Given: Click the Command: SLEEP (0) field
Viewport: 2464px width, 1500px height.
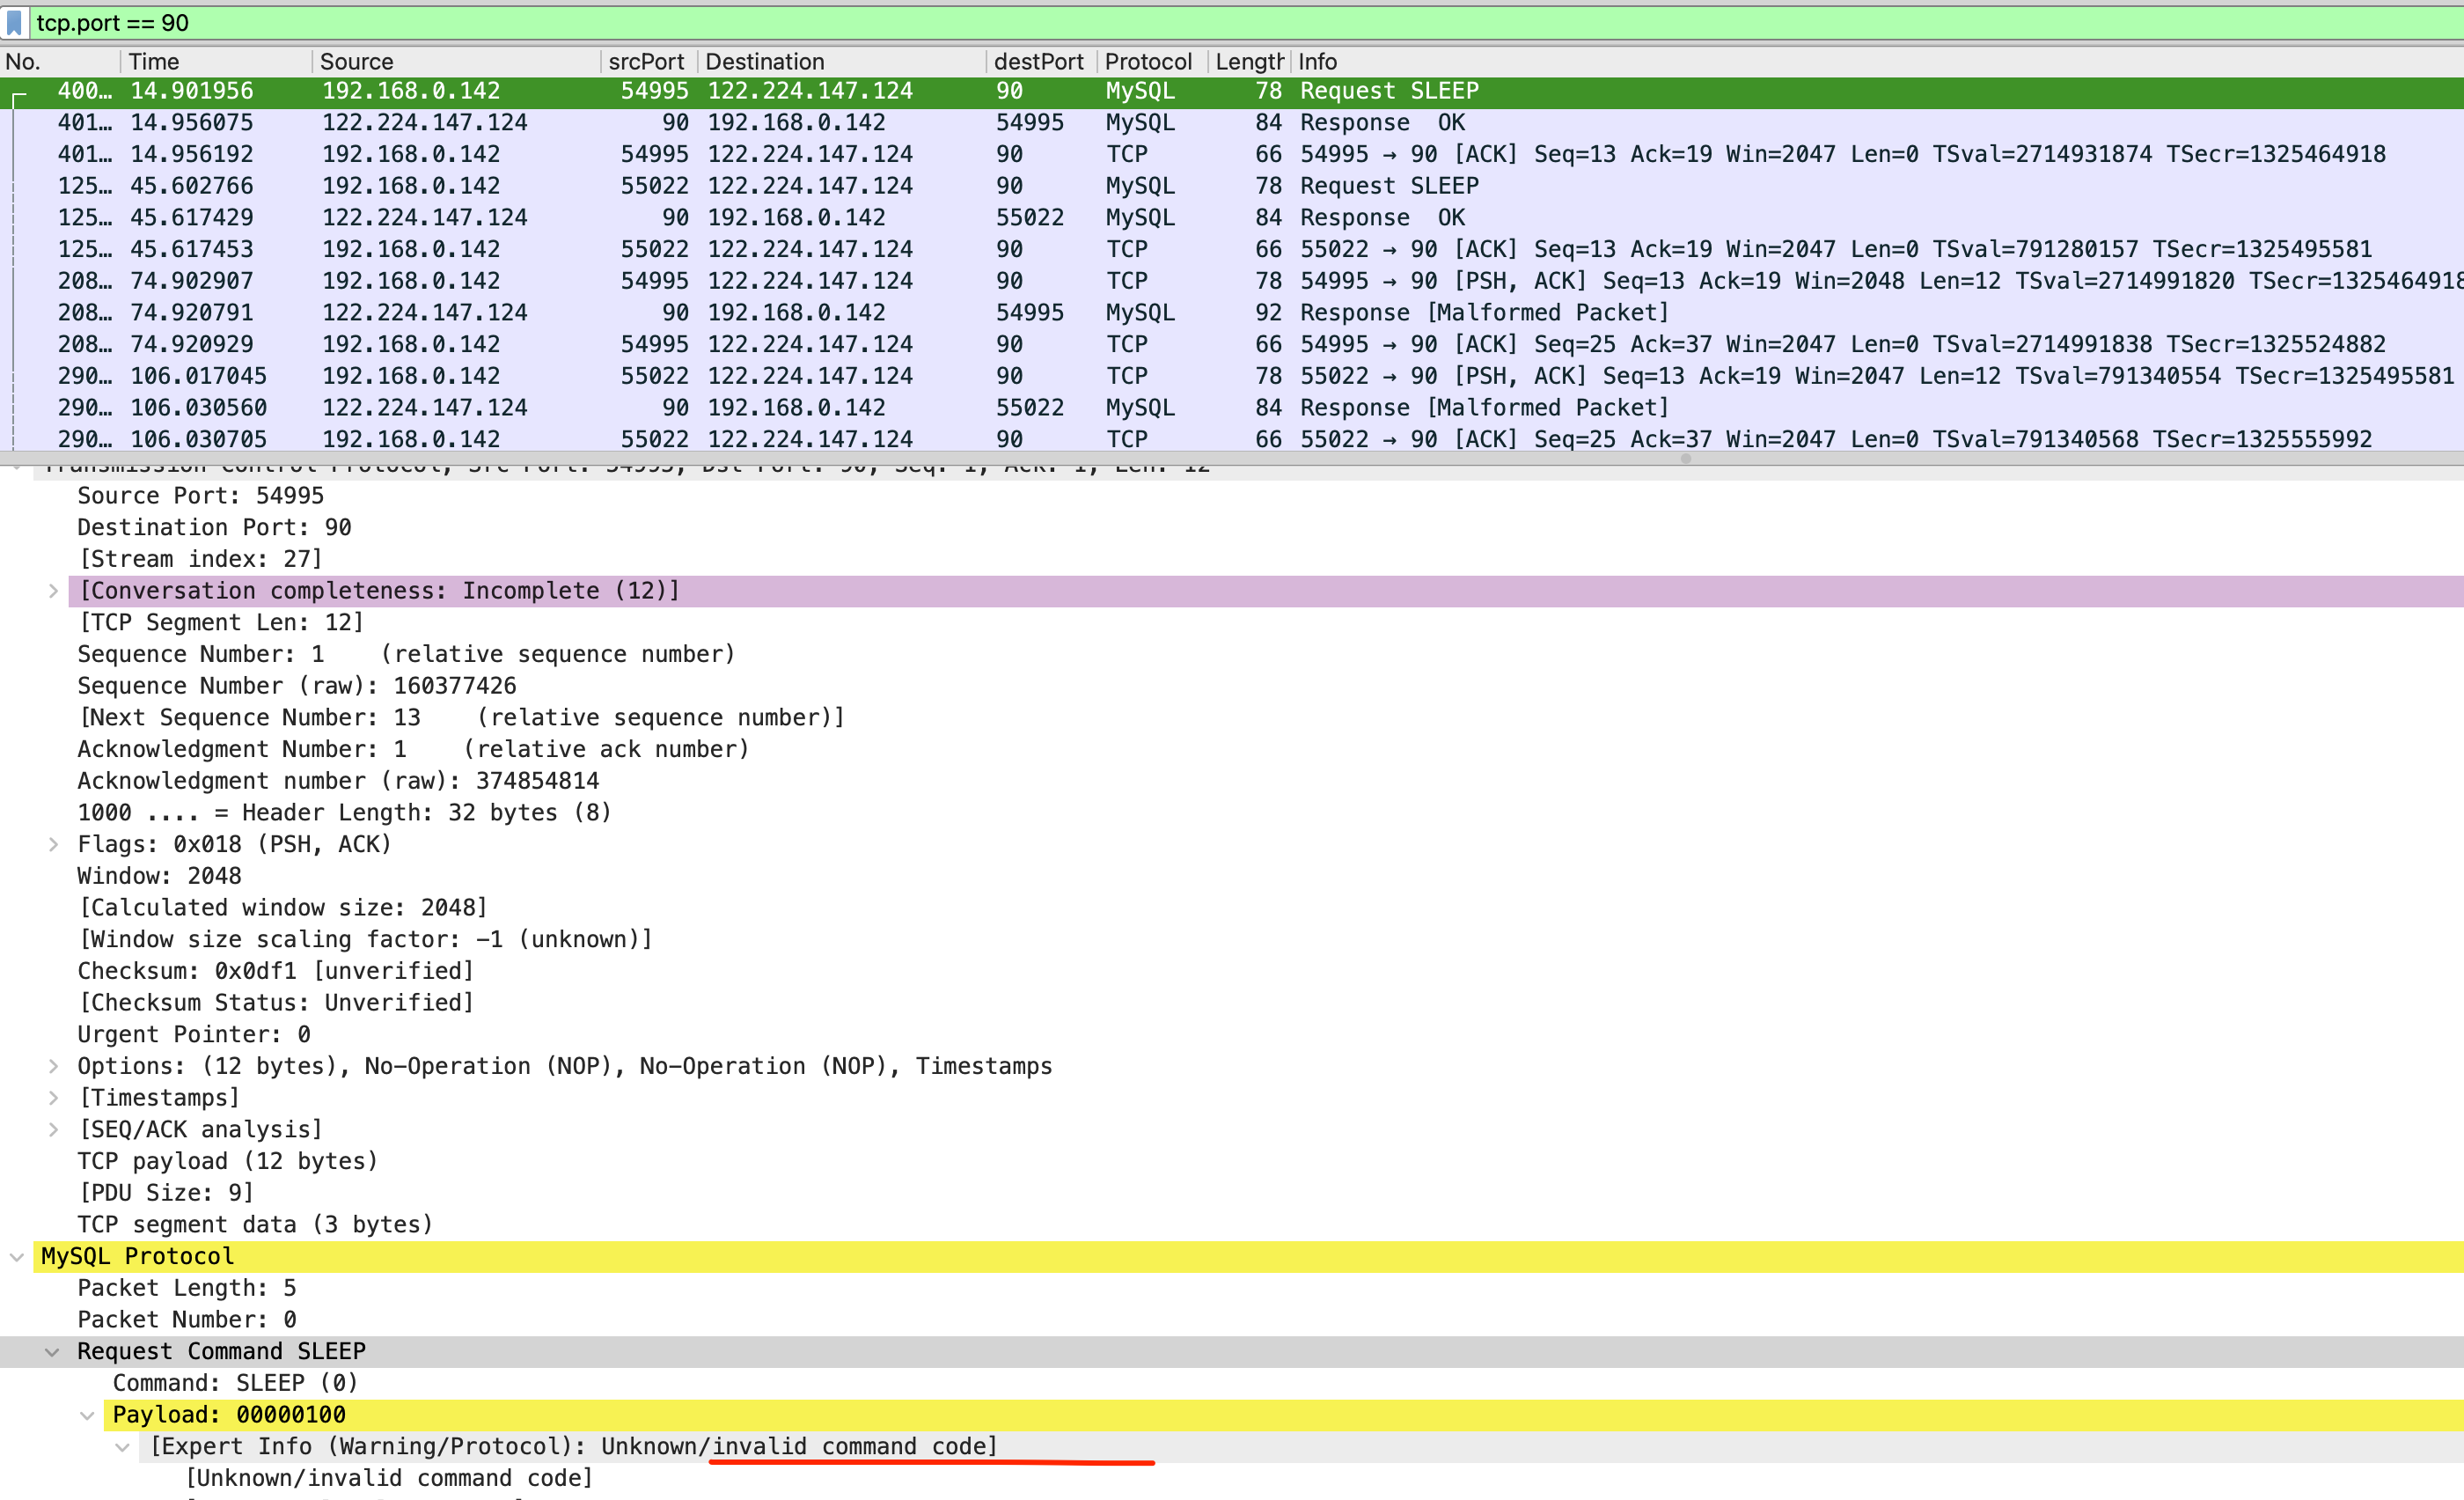Looking at the screenshot, I should point(235,1383).
